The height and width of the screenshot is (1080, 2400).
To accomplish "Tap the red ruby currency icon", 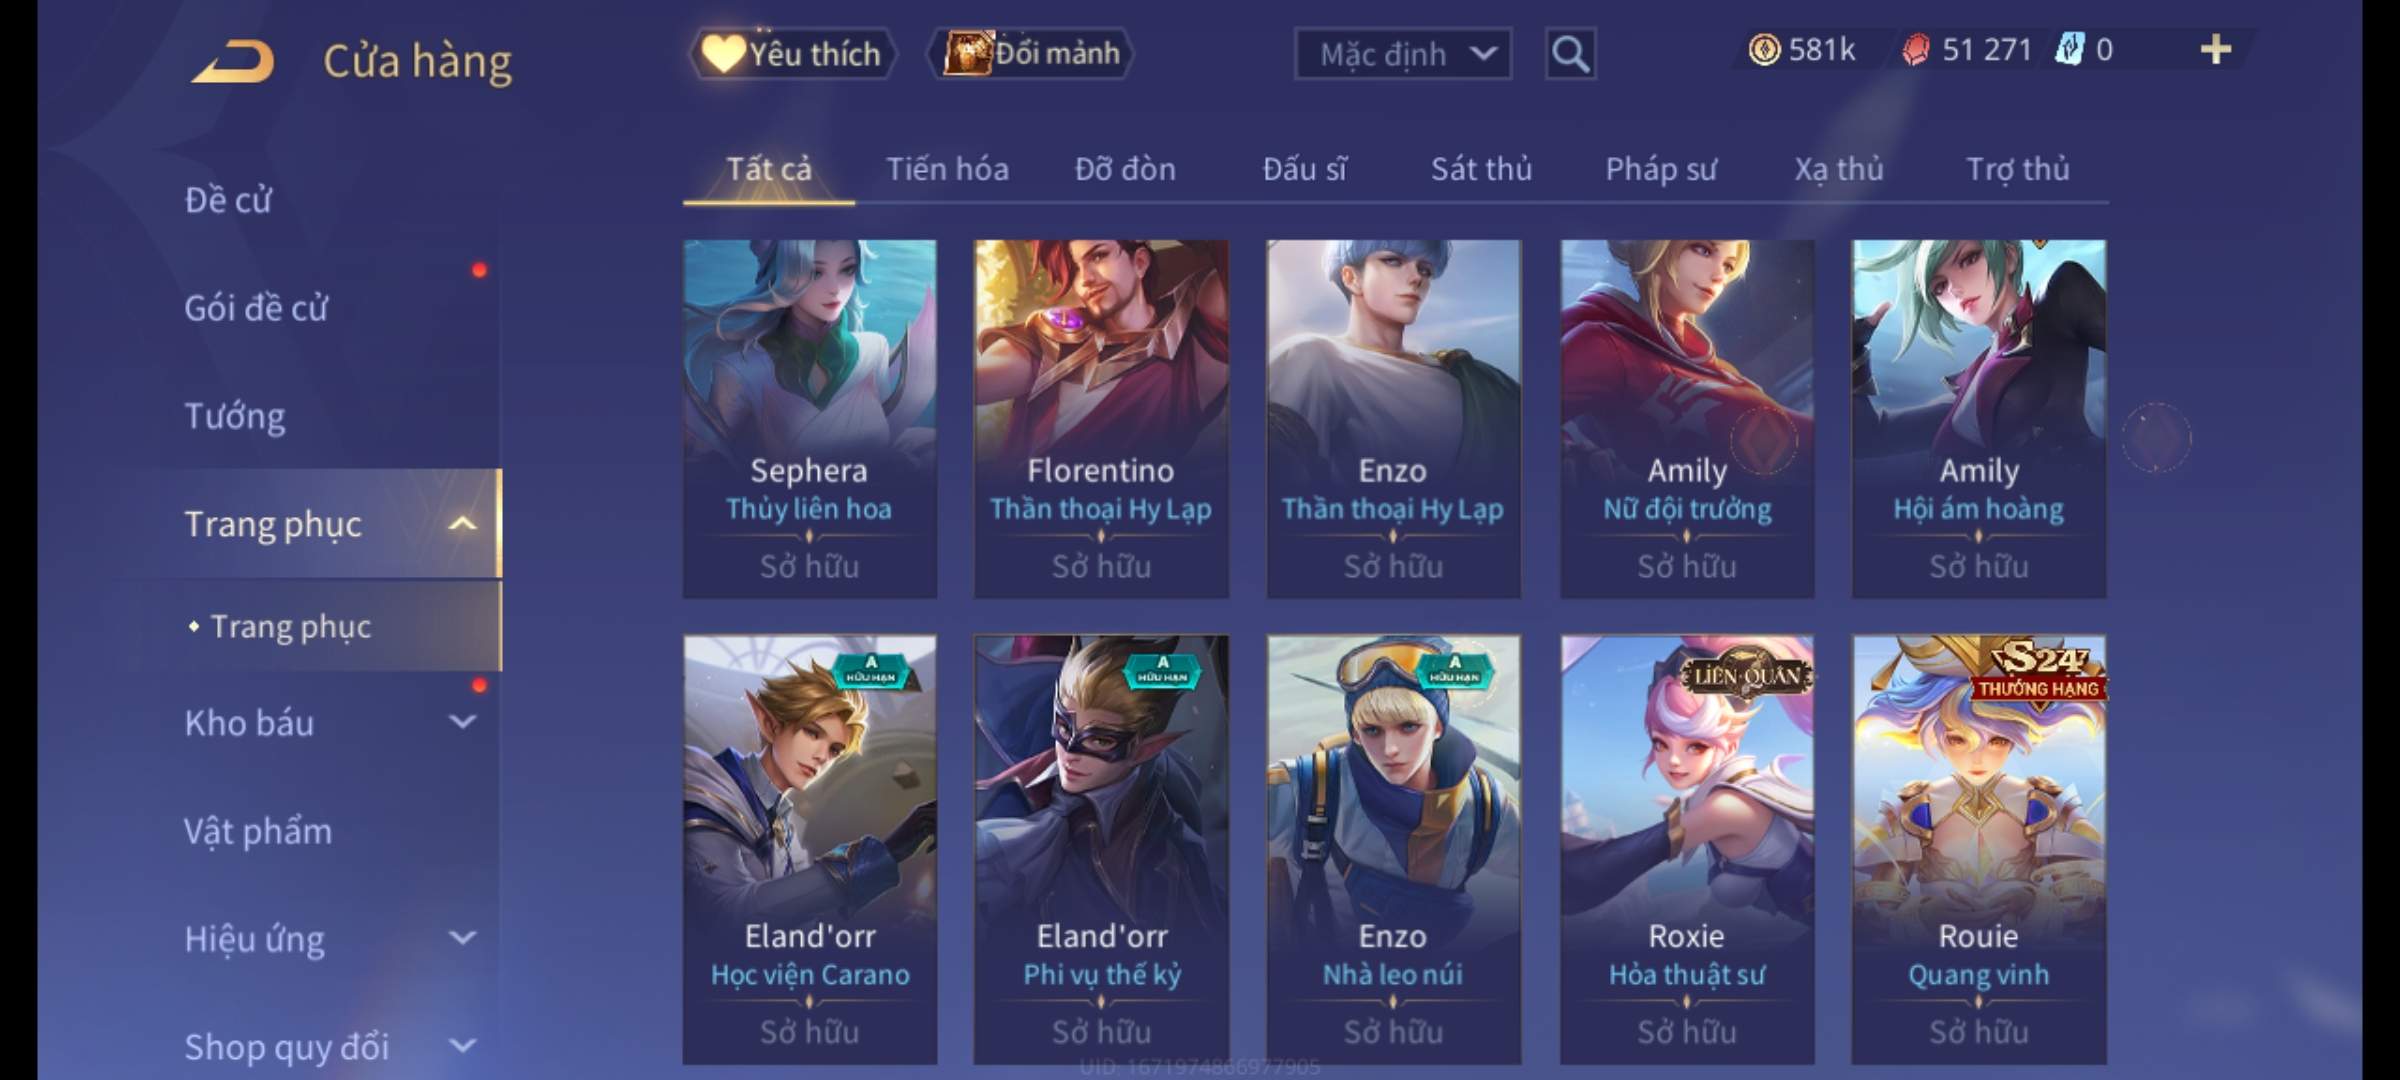I will (1916, 50).
